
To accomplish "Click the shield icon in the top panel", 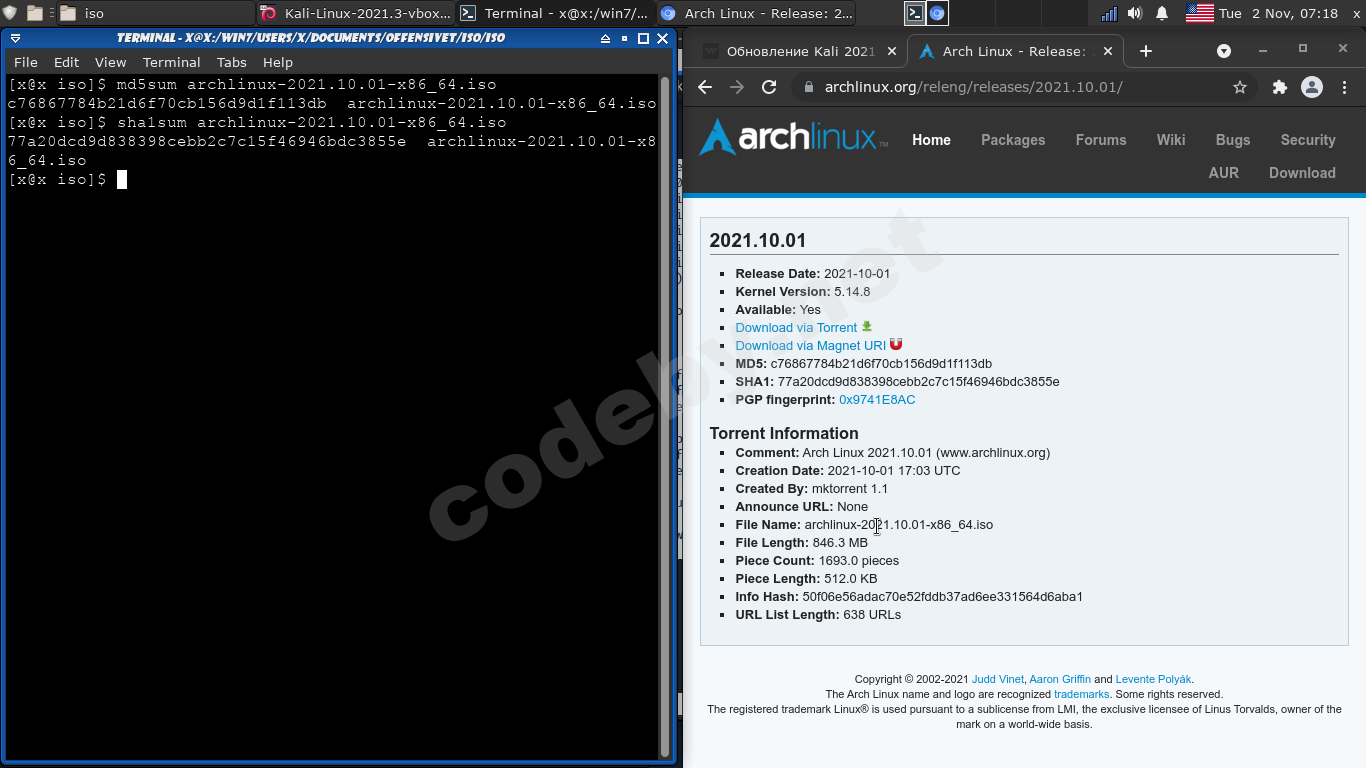I will [10, 13].
